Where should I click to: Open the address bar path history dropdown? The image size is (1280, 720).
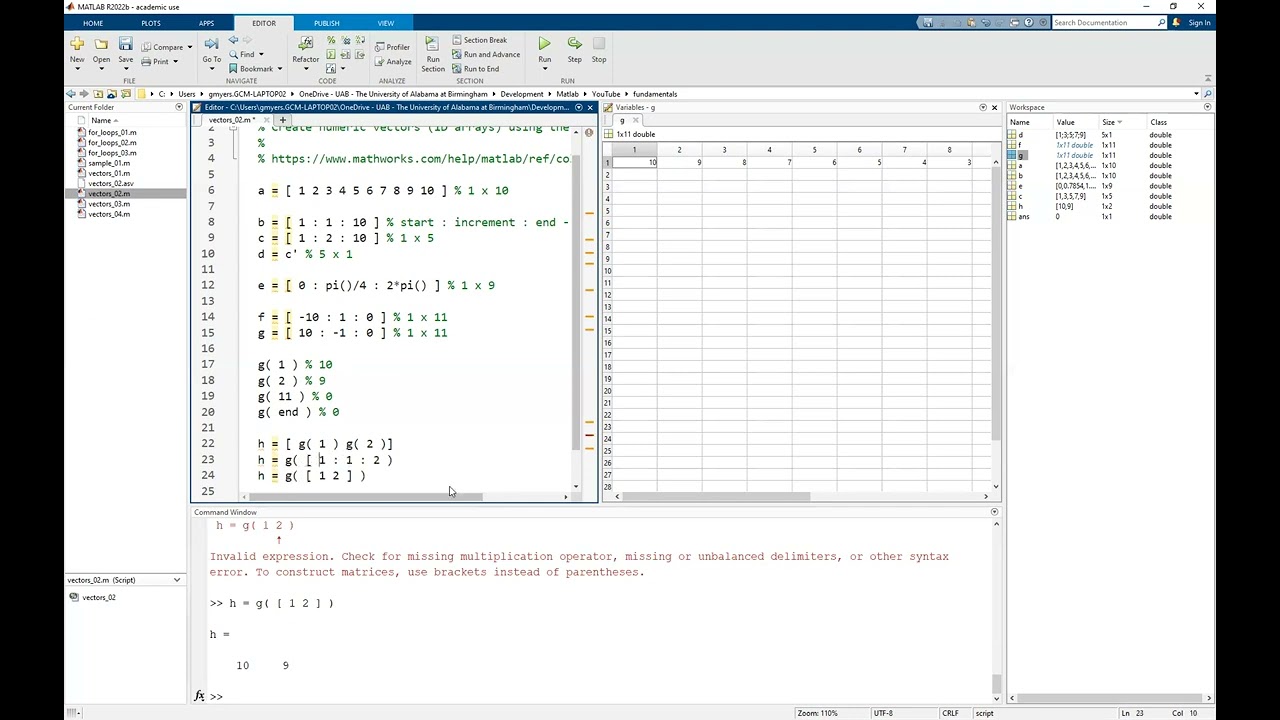[1195, 94]
